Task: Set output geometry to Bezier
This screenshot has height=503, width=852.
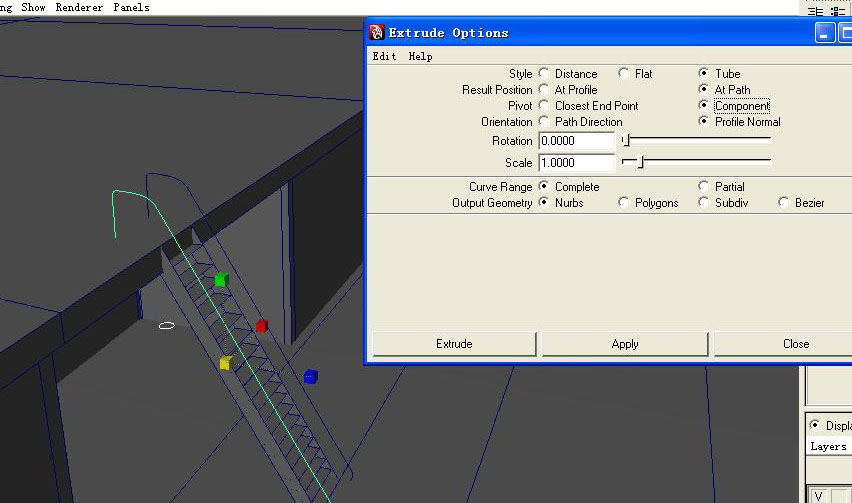Action: [x=784, y=202]
